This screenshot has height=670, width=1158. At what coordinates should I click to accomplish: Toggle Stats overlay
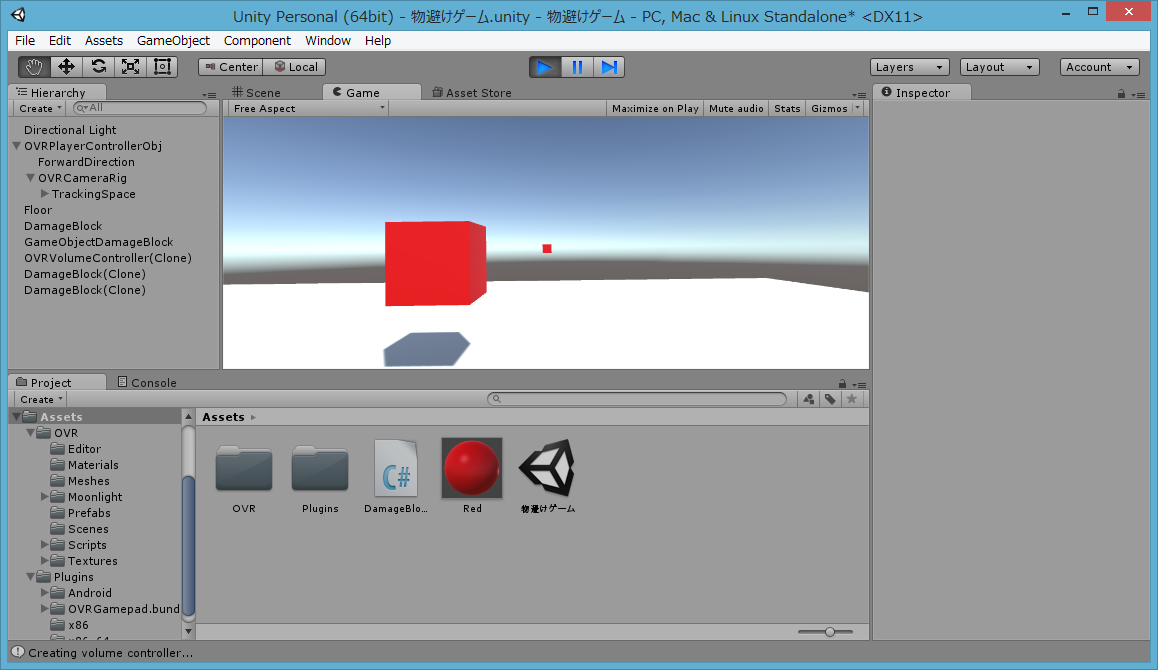pyautogui.click(x=787, y=109)
